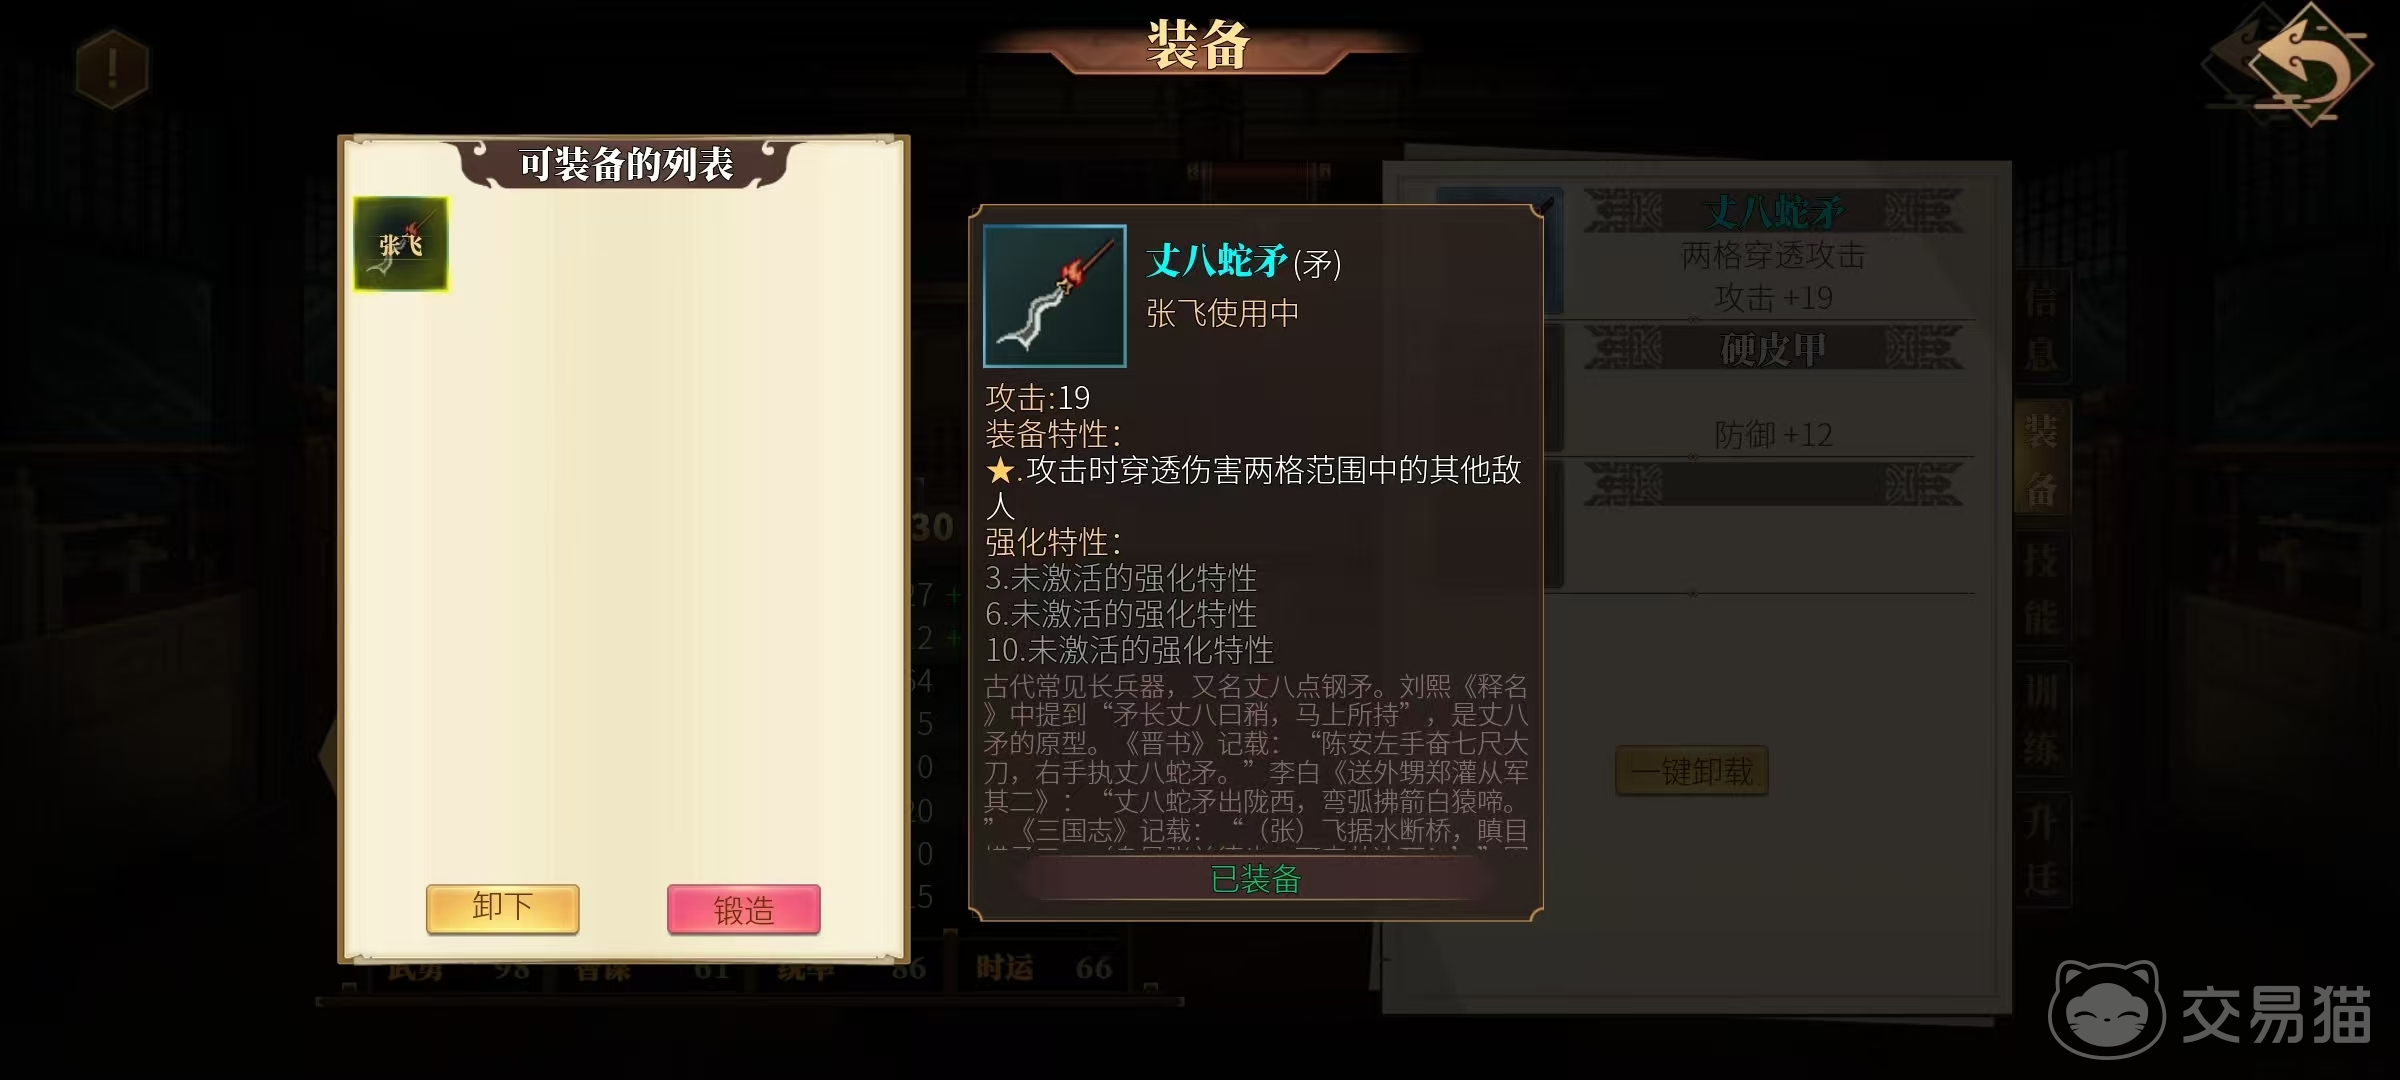This screenshot has height=1080, width=2400.
Task: Switch to the 信息 side tab
Action: tap(2041, 327)
